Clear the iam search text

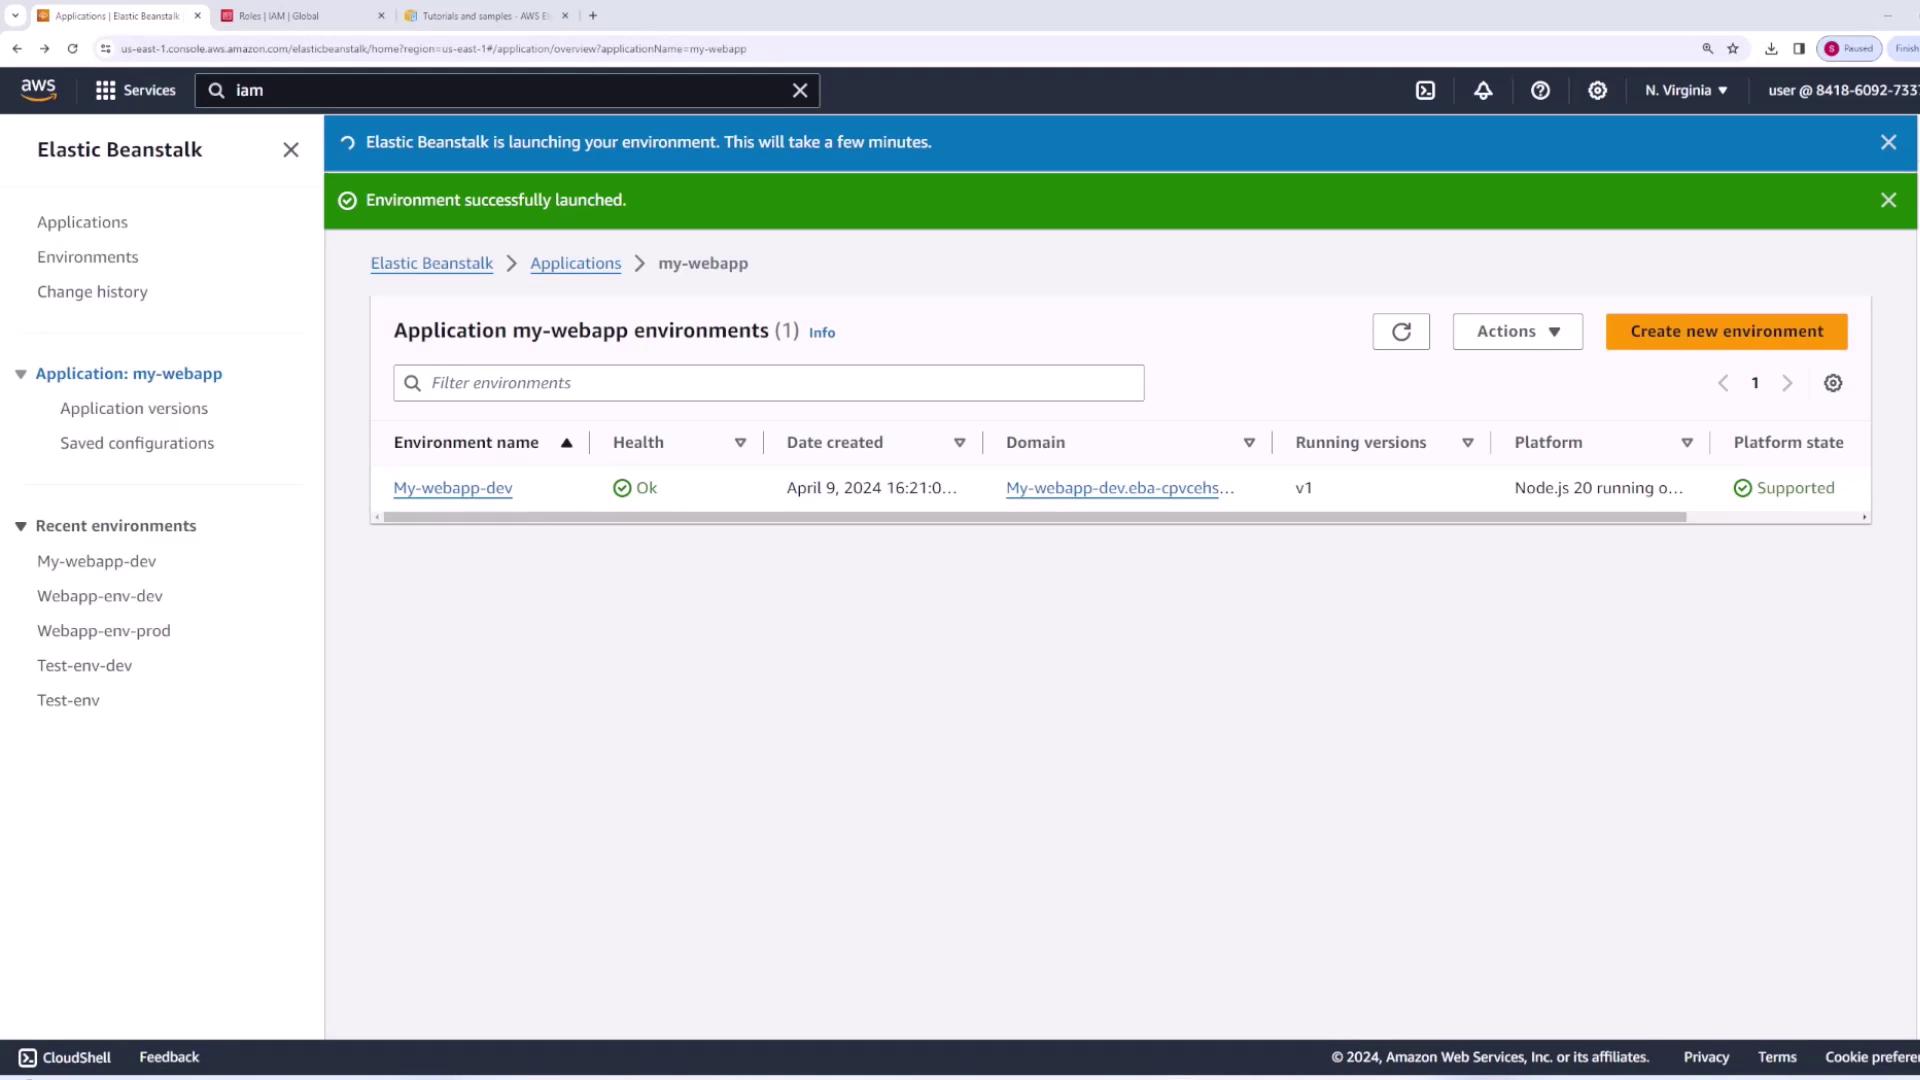coord(799,90)
